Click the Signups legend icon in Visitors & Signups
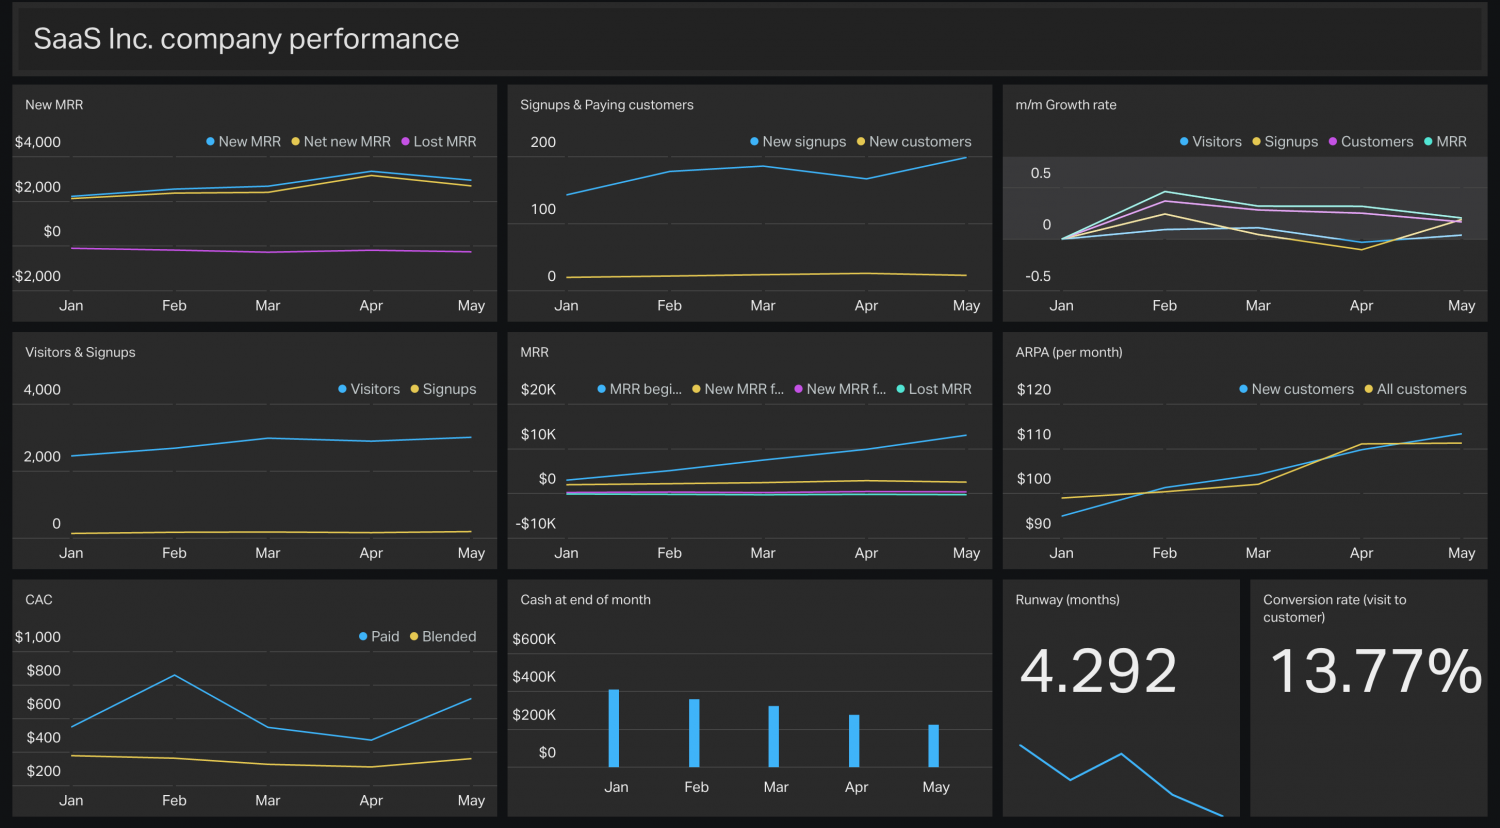The height and width of the screenshot is (828, 1500). pos(412,389)
